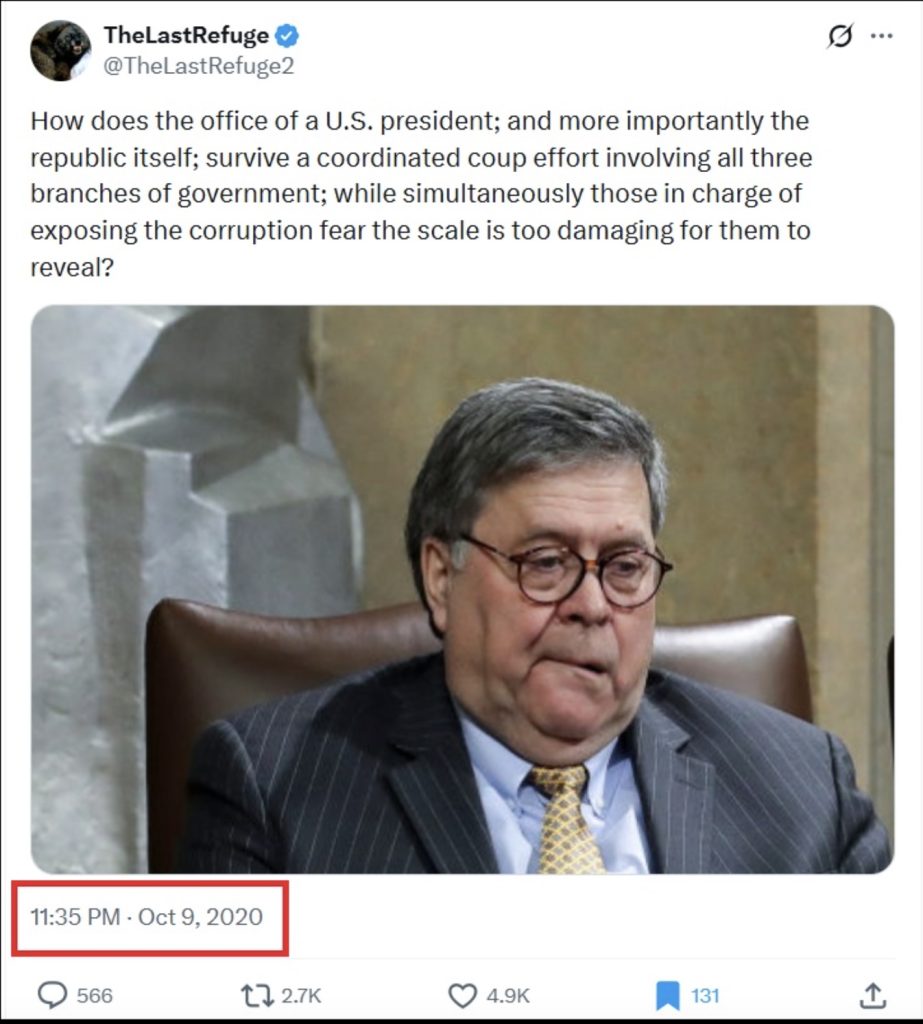Click the Grok slashed-circle icon

coord(840,37)
